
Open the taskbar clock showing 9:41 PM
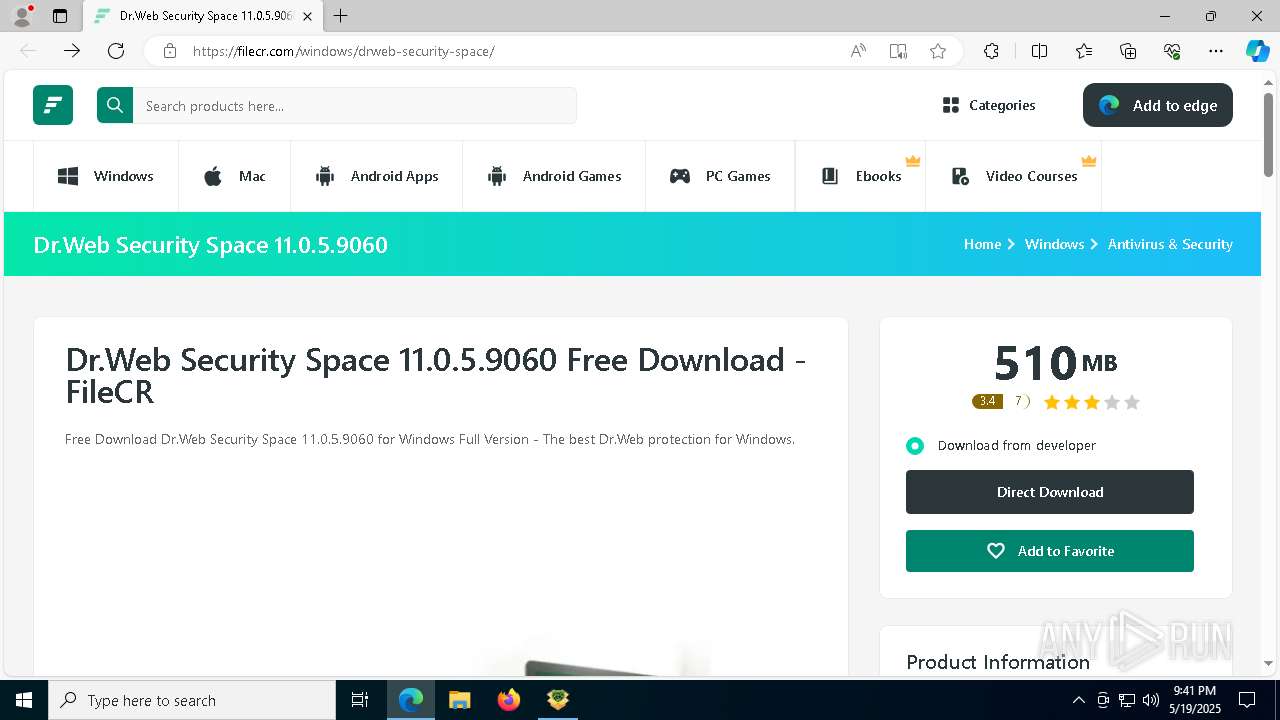[1195, 700]
